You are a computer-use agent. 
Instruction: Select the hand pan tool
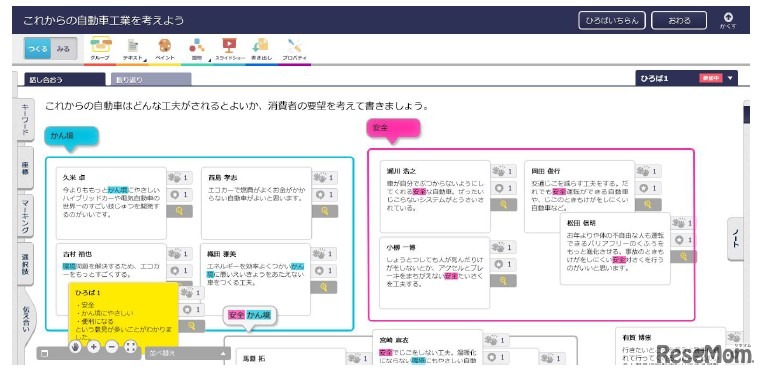coord(75,347)
